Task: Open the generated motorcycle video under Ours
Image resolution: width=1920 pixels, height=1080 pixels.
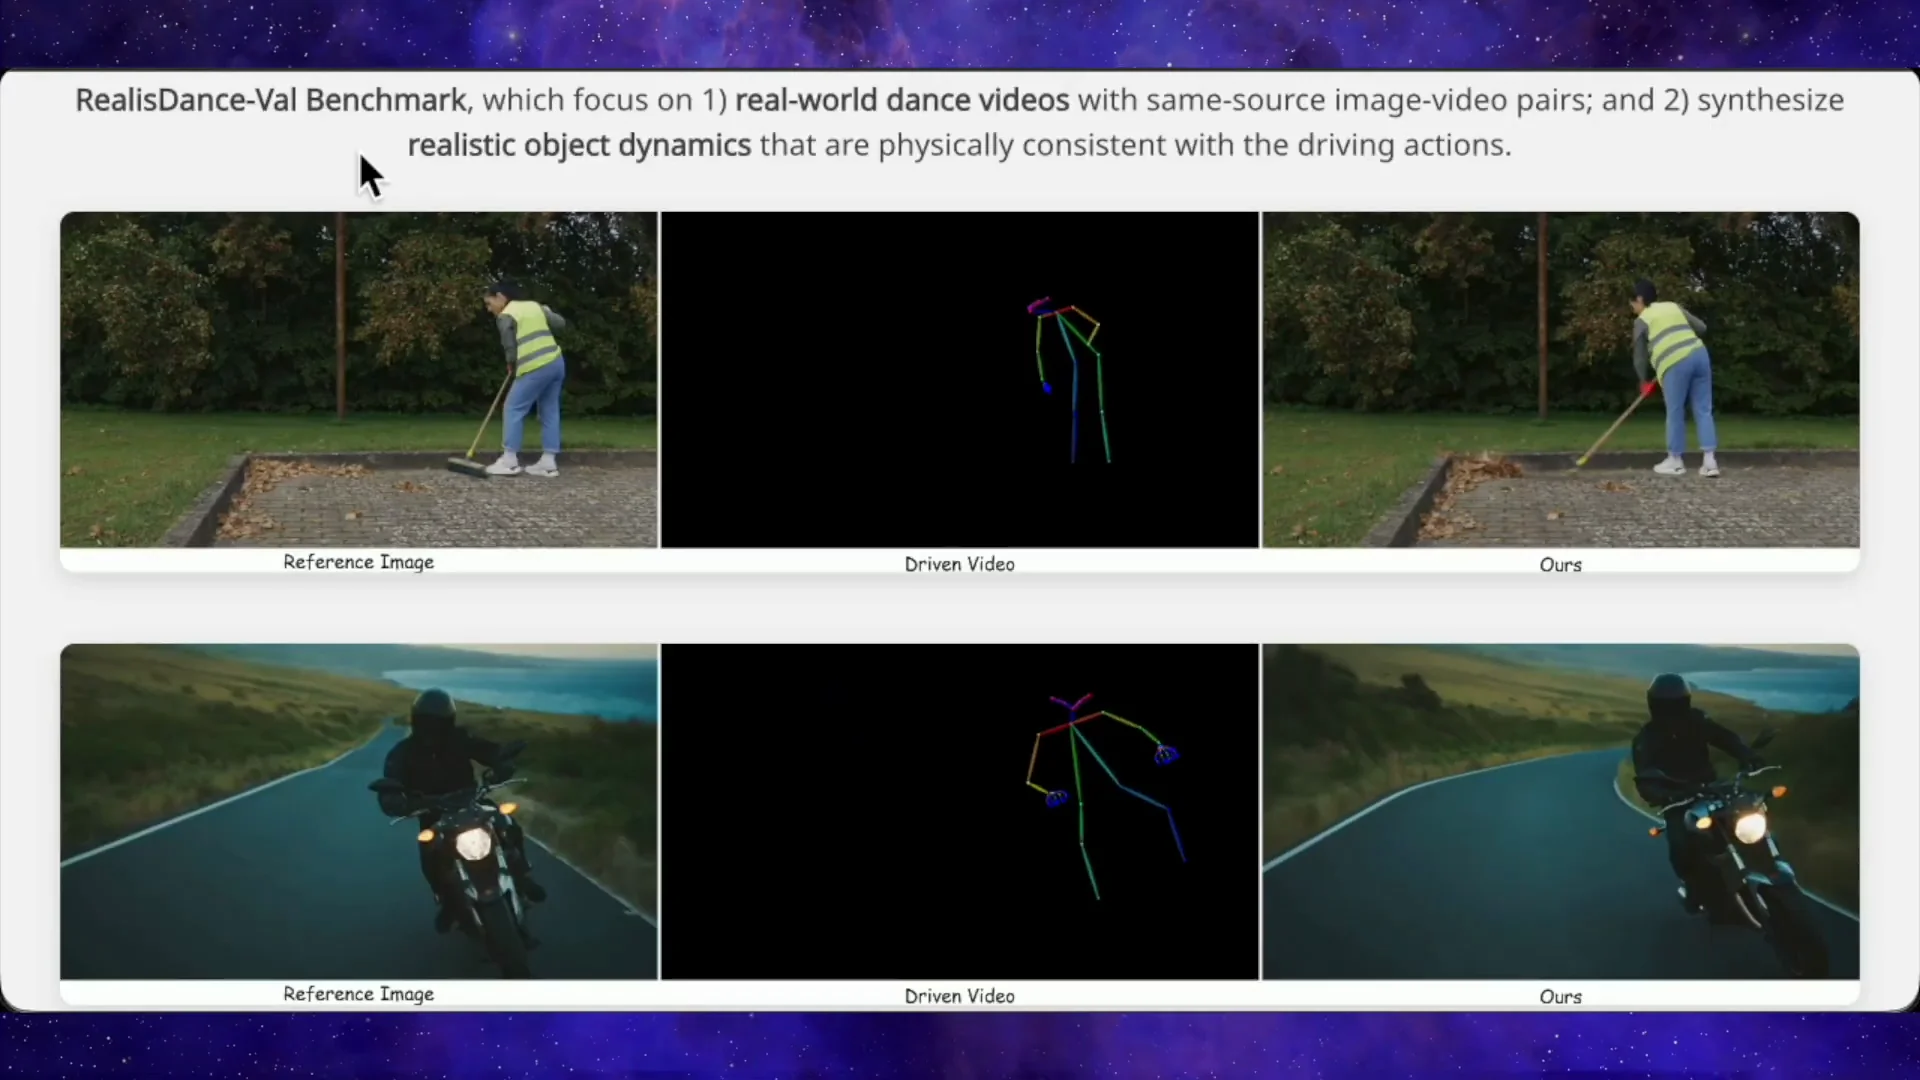Action: pos(1560,810)
